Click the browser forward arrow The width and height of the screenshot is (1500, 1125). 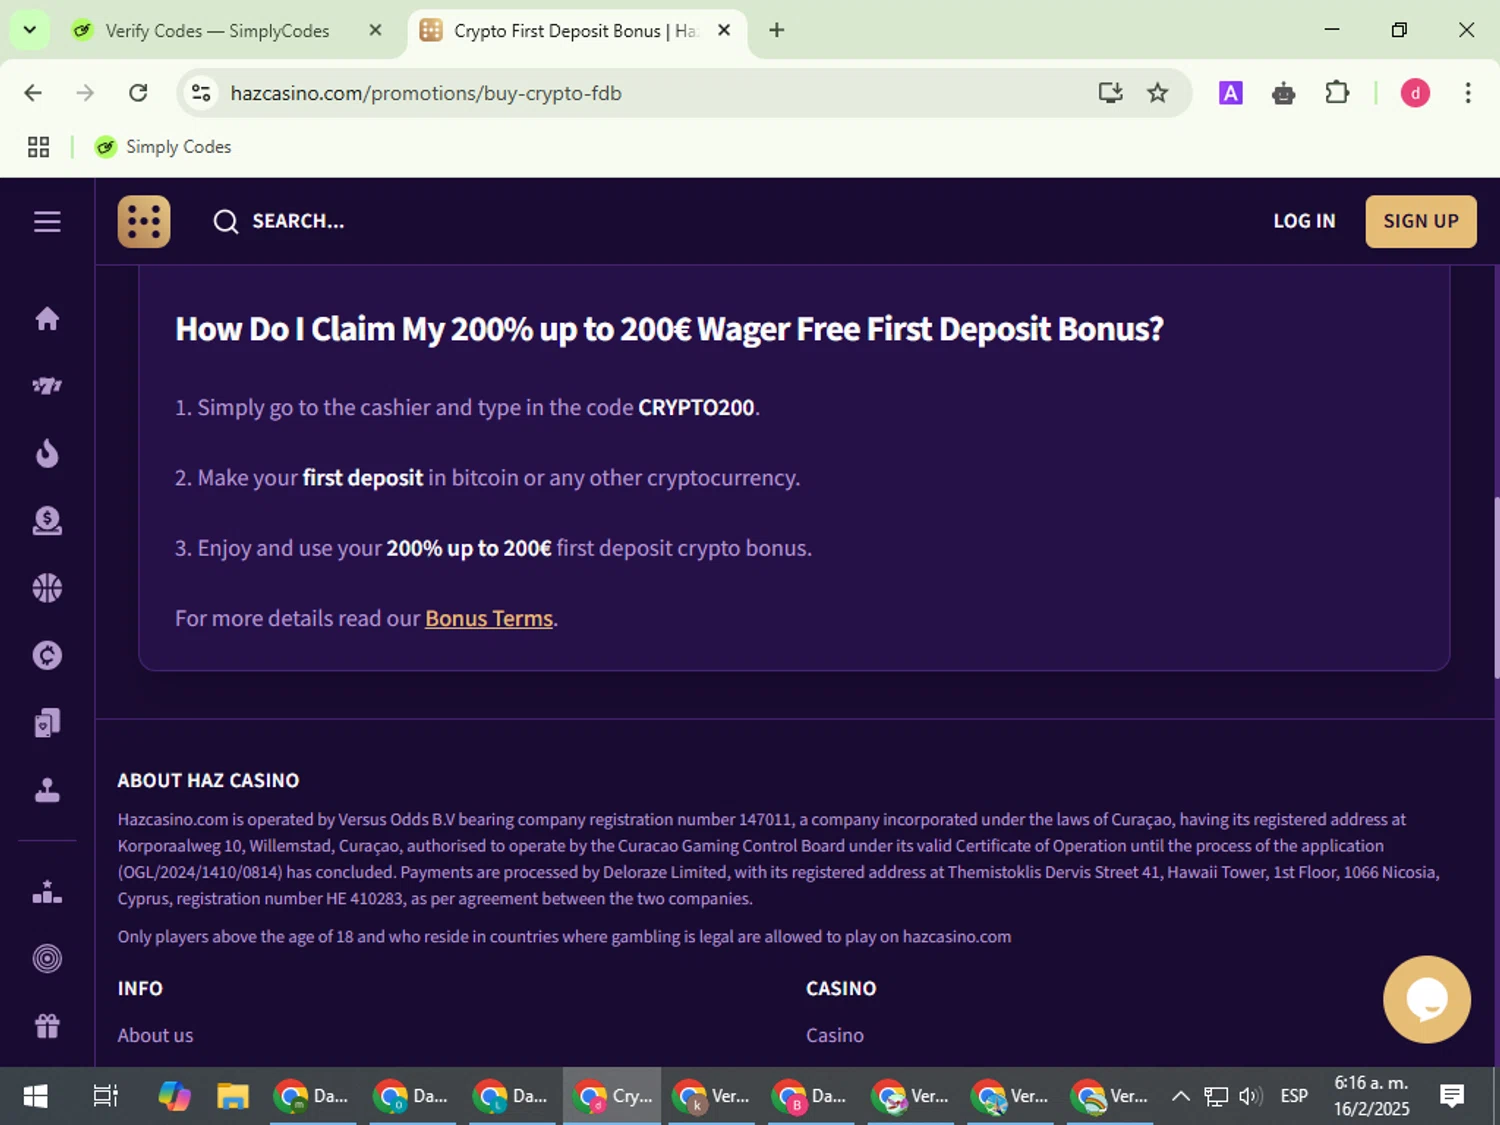[x=85, y=93]
